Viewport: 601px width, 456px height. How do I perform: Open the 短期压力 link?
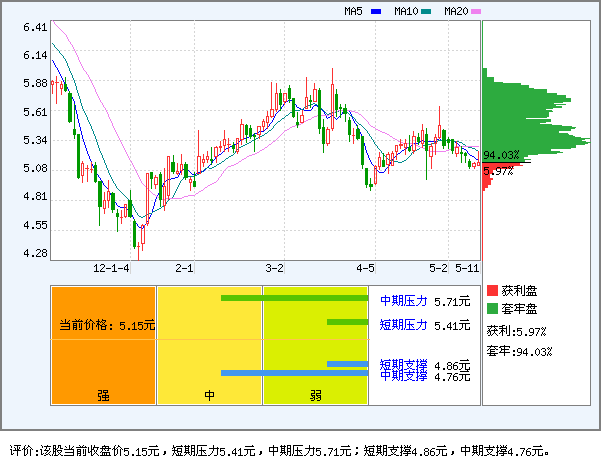(404, 325)
